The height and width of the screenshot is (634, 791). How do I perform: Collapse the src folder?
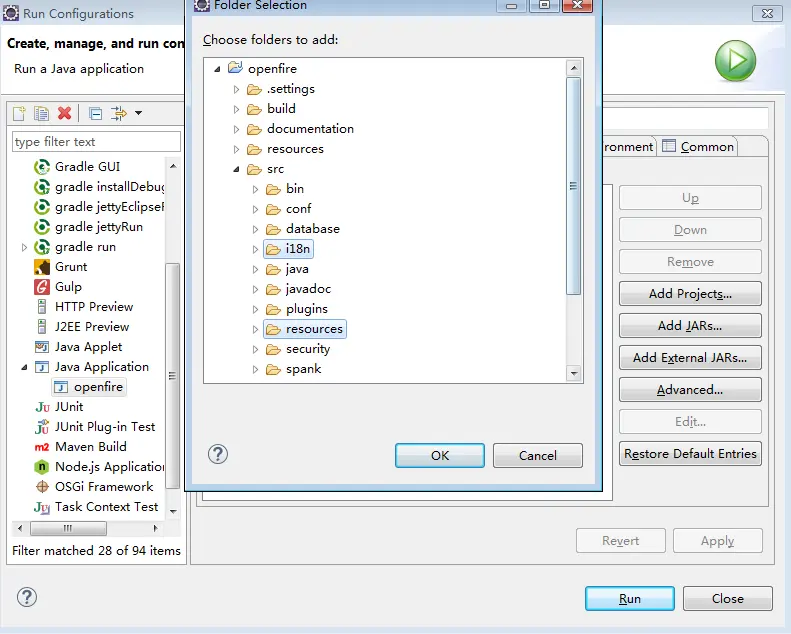pyautogui.click(x=236, y=169)
